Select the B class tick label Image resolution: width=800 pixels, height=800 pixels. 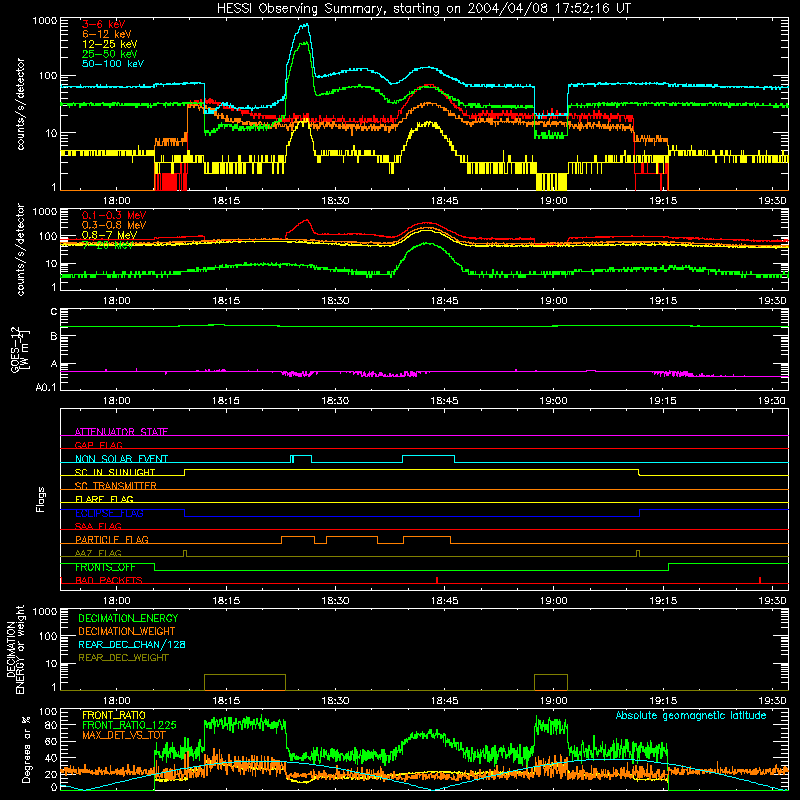[54, 337]
